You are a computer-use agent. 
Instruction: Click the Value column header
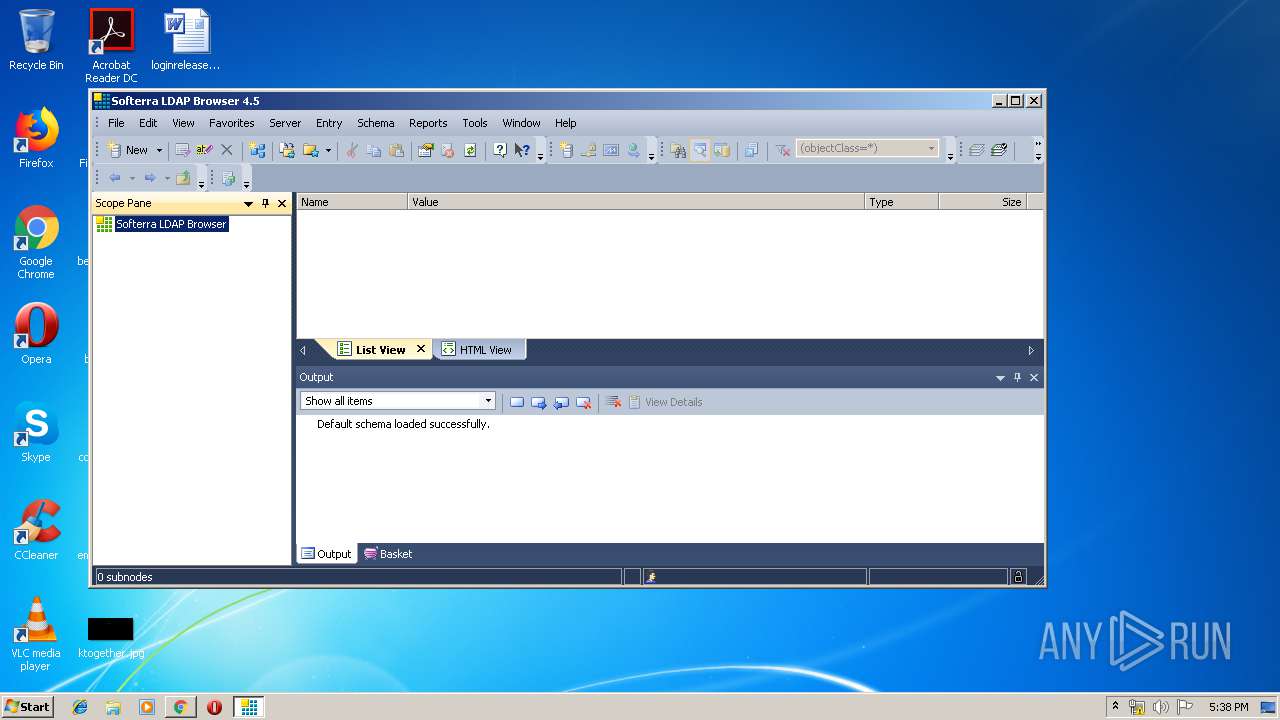pyautogui.click(x=636, y=202)
